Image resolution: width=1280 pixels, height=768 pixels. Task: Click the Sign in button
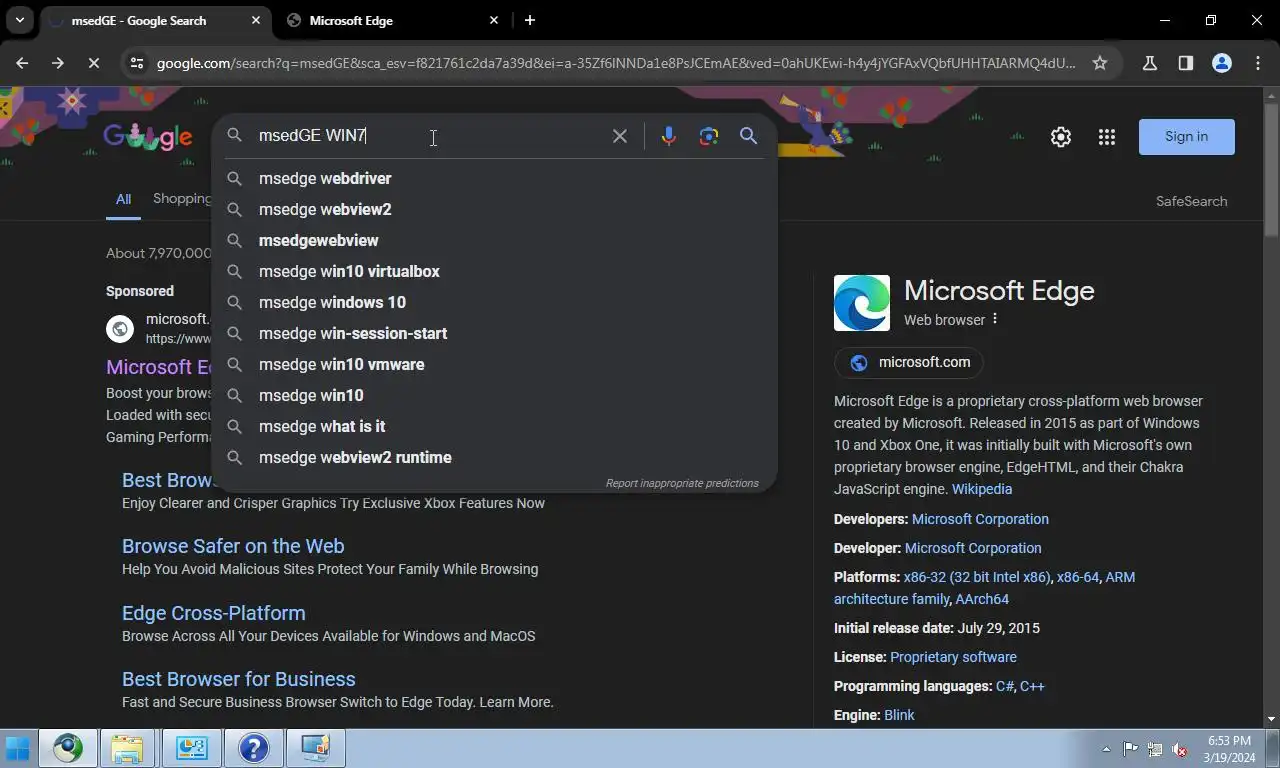click(1186, 137)
